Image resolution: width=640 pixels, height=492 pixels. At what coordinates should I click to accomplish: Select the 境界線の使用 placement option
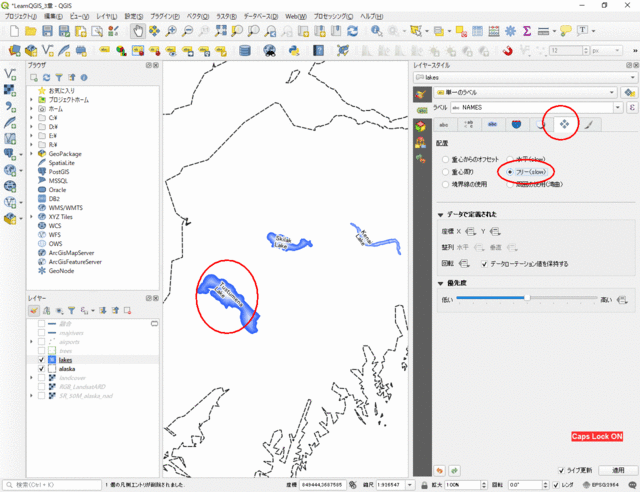click(446, 185)
